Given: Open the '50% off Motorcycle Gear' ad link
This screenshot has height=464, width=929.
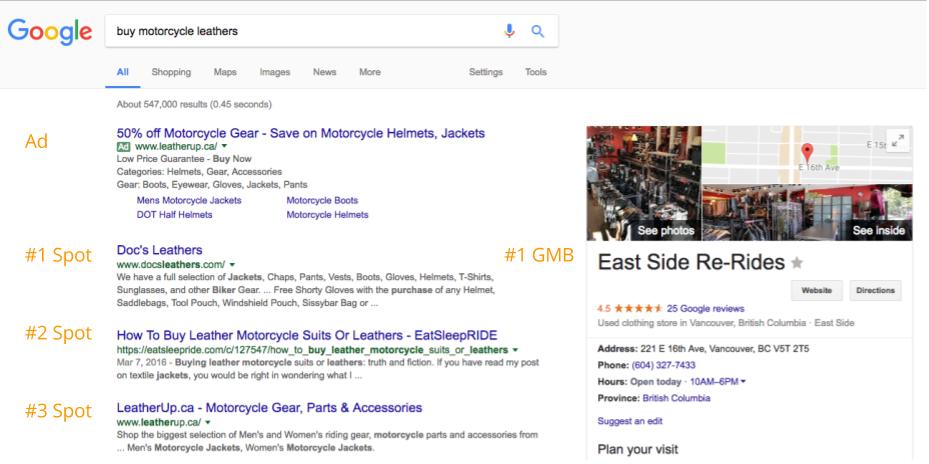Looking at the screenshot, I should coord(301,133).
